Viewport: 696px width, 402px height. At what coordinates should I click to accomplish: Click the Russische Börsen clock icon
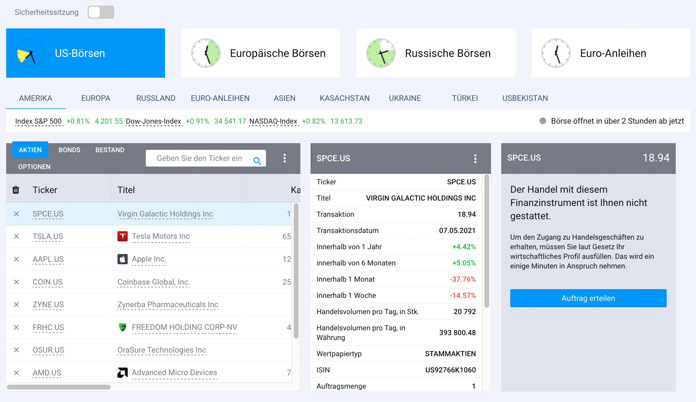point(380,53)
